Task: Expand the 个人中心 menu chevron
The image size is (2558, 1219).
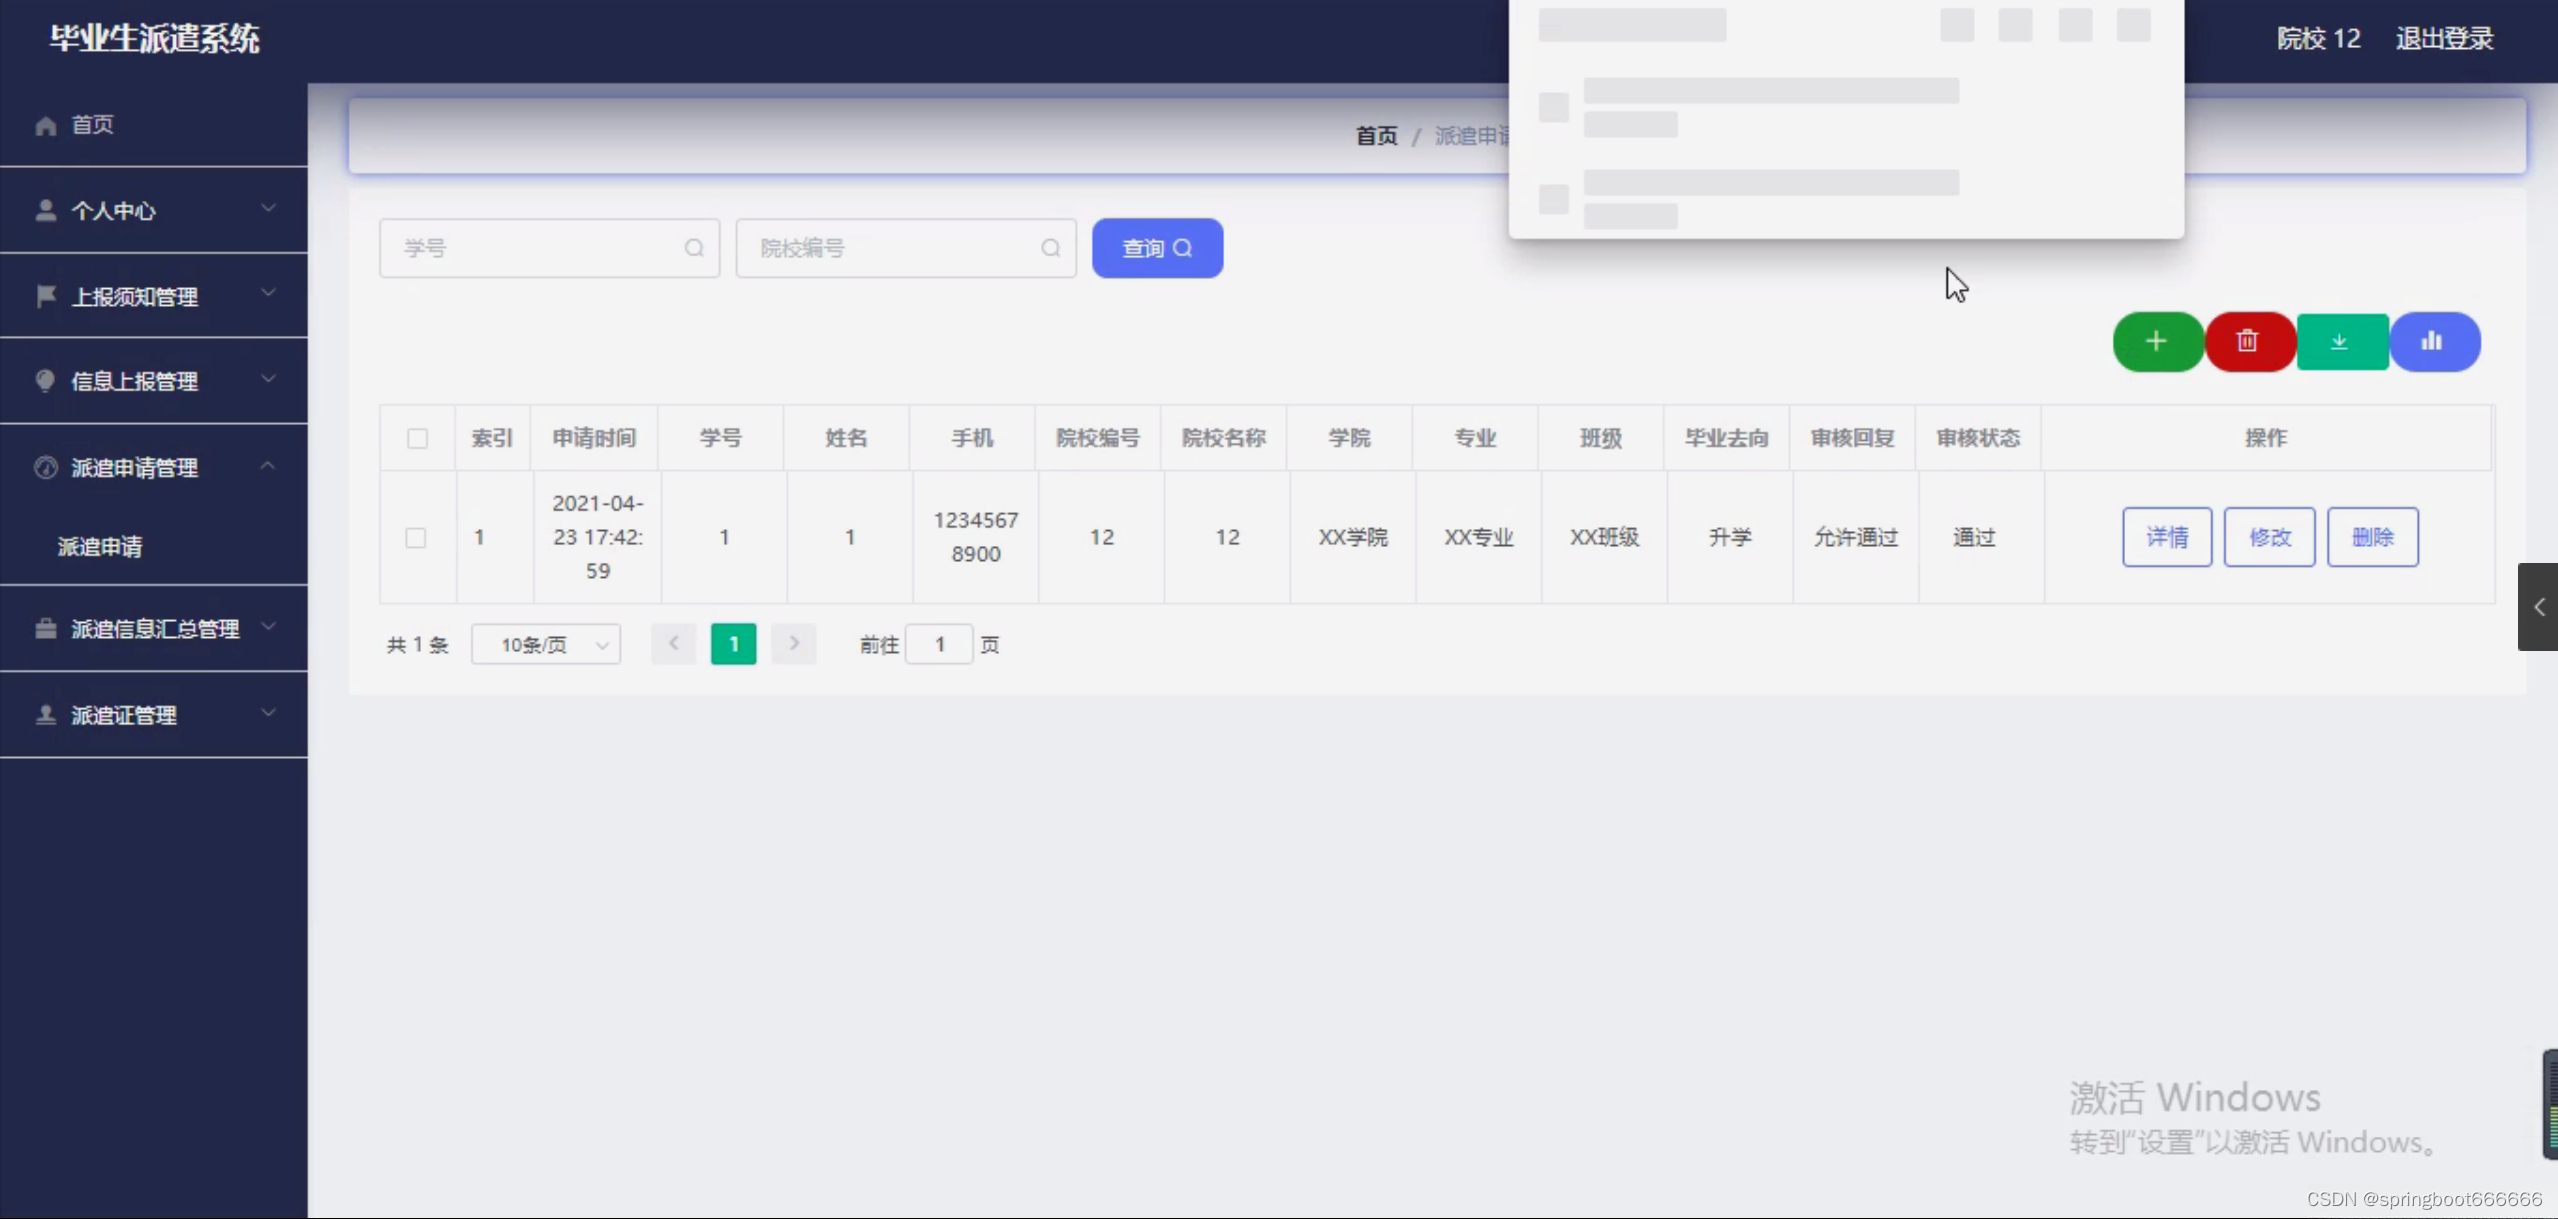Action: point(268,208)
